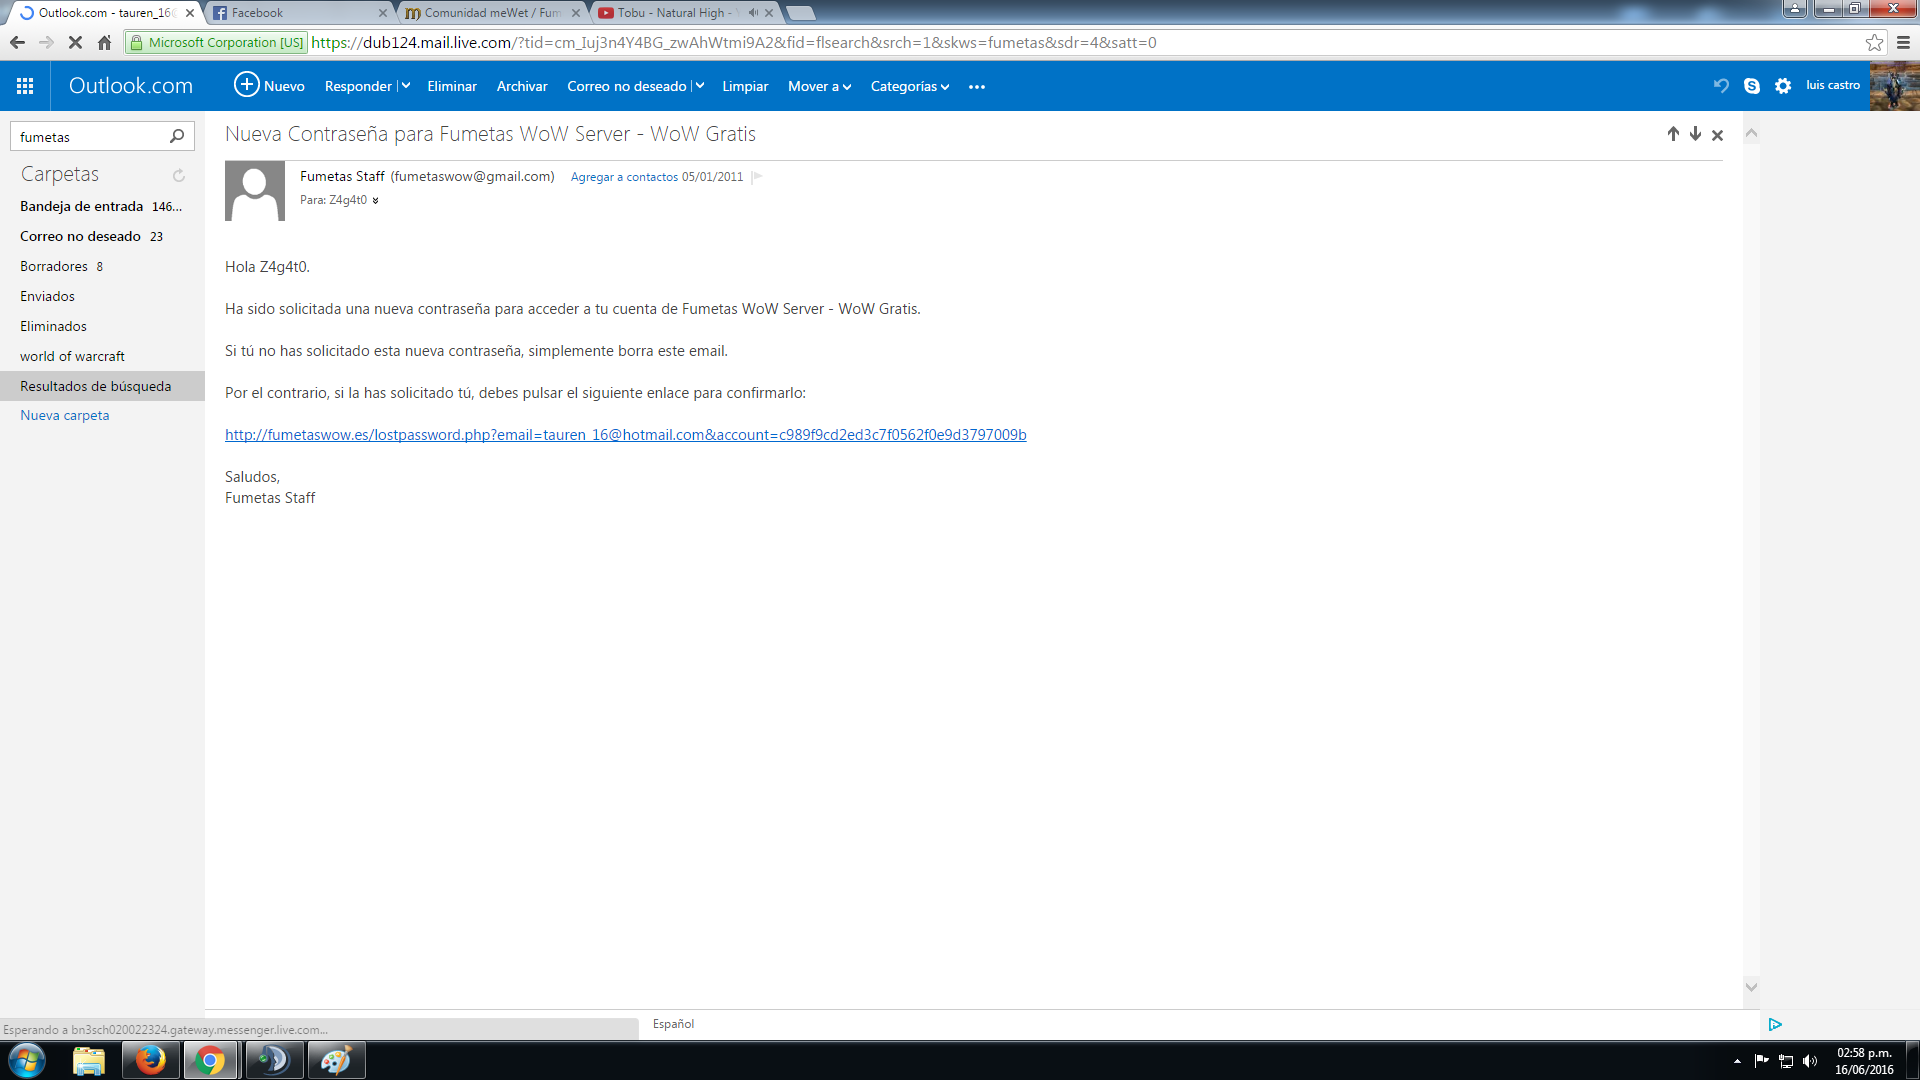Open Chrome menu button
The width and height of the screenshot is (1920, 1080).
tap(1904, 42)
